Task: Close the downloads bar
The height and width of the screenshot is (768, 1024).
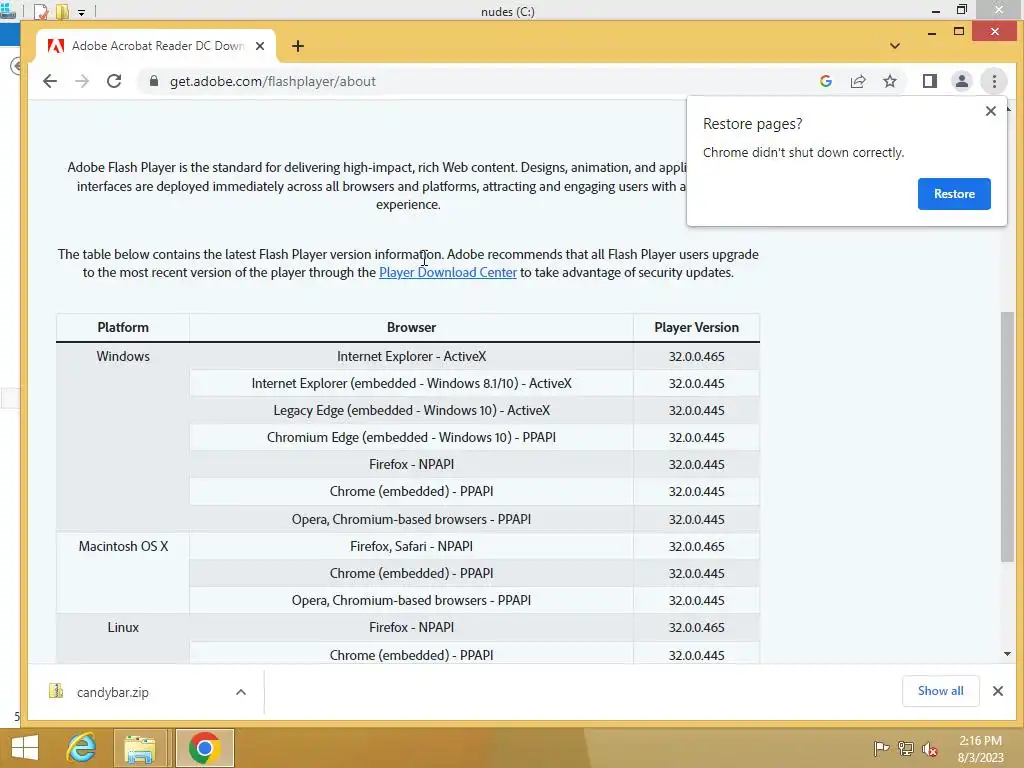Action: coord(998,691)
